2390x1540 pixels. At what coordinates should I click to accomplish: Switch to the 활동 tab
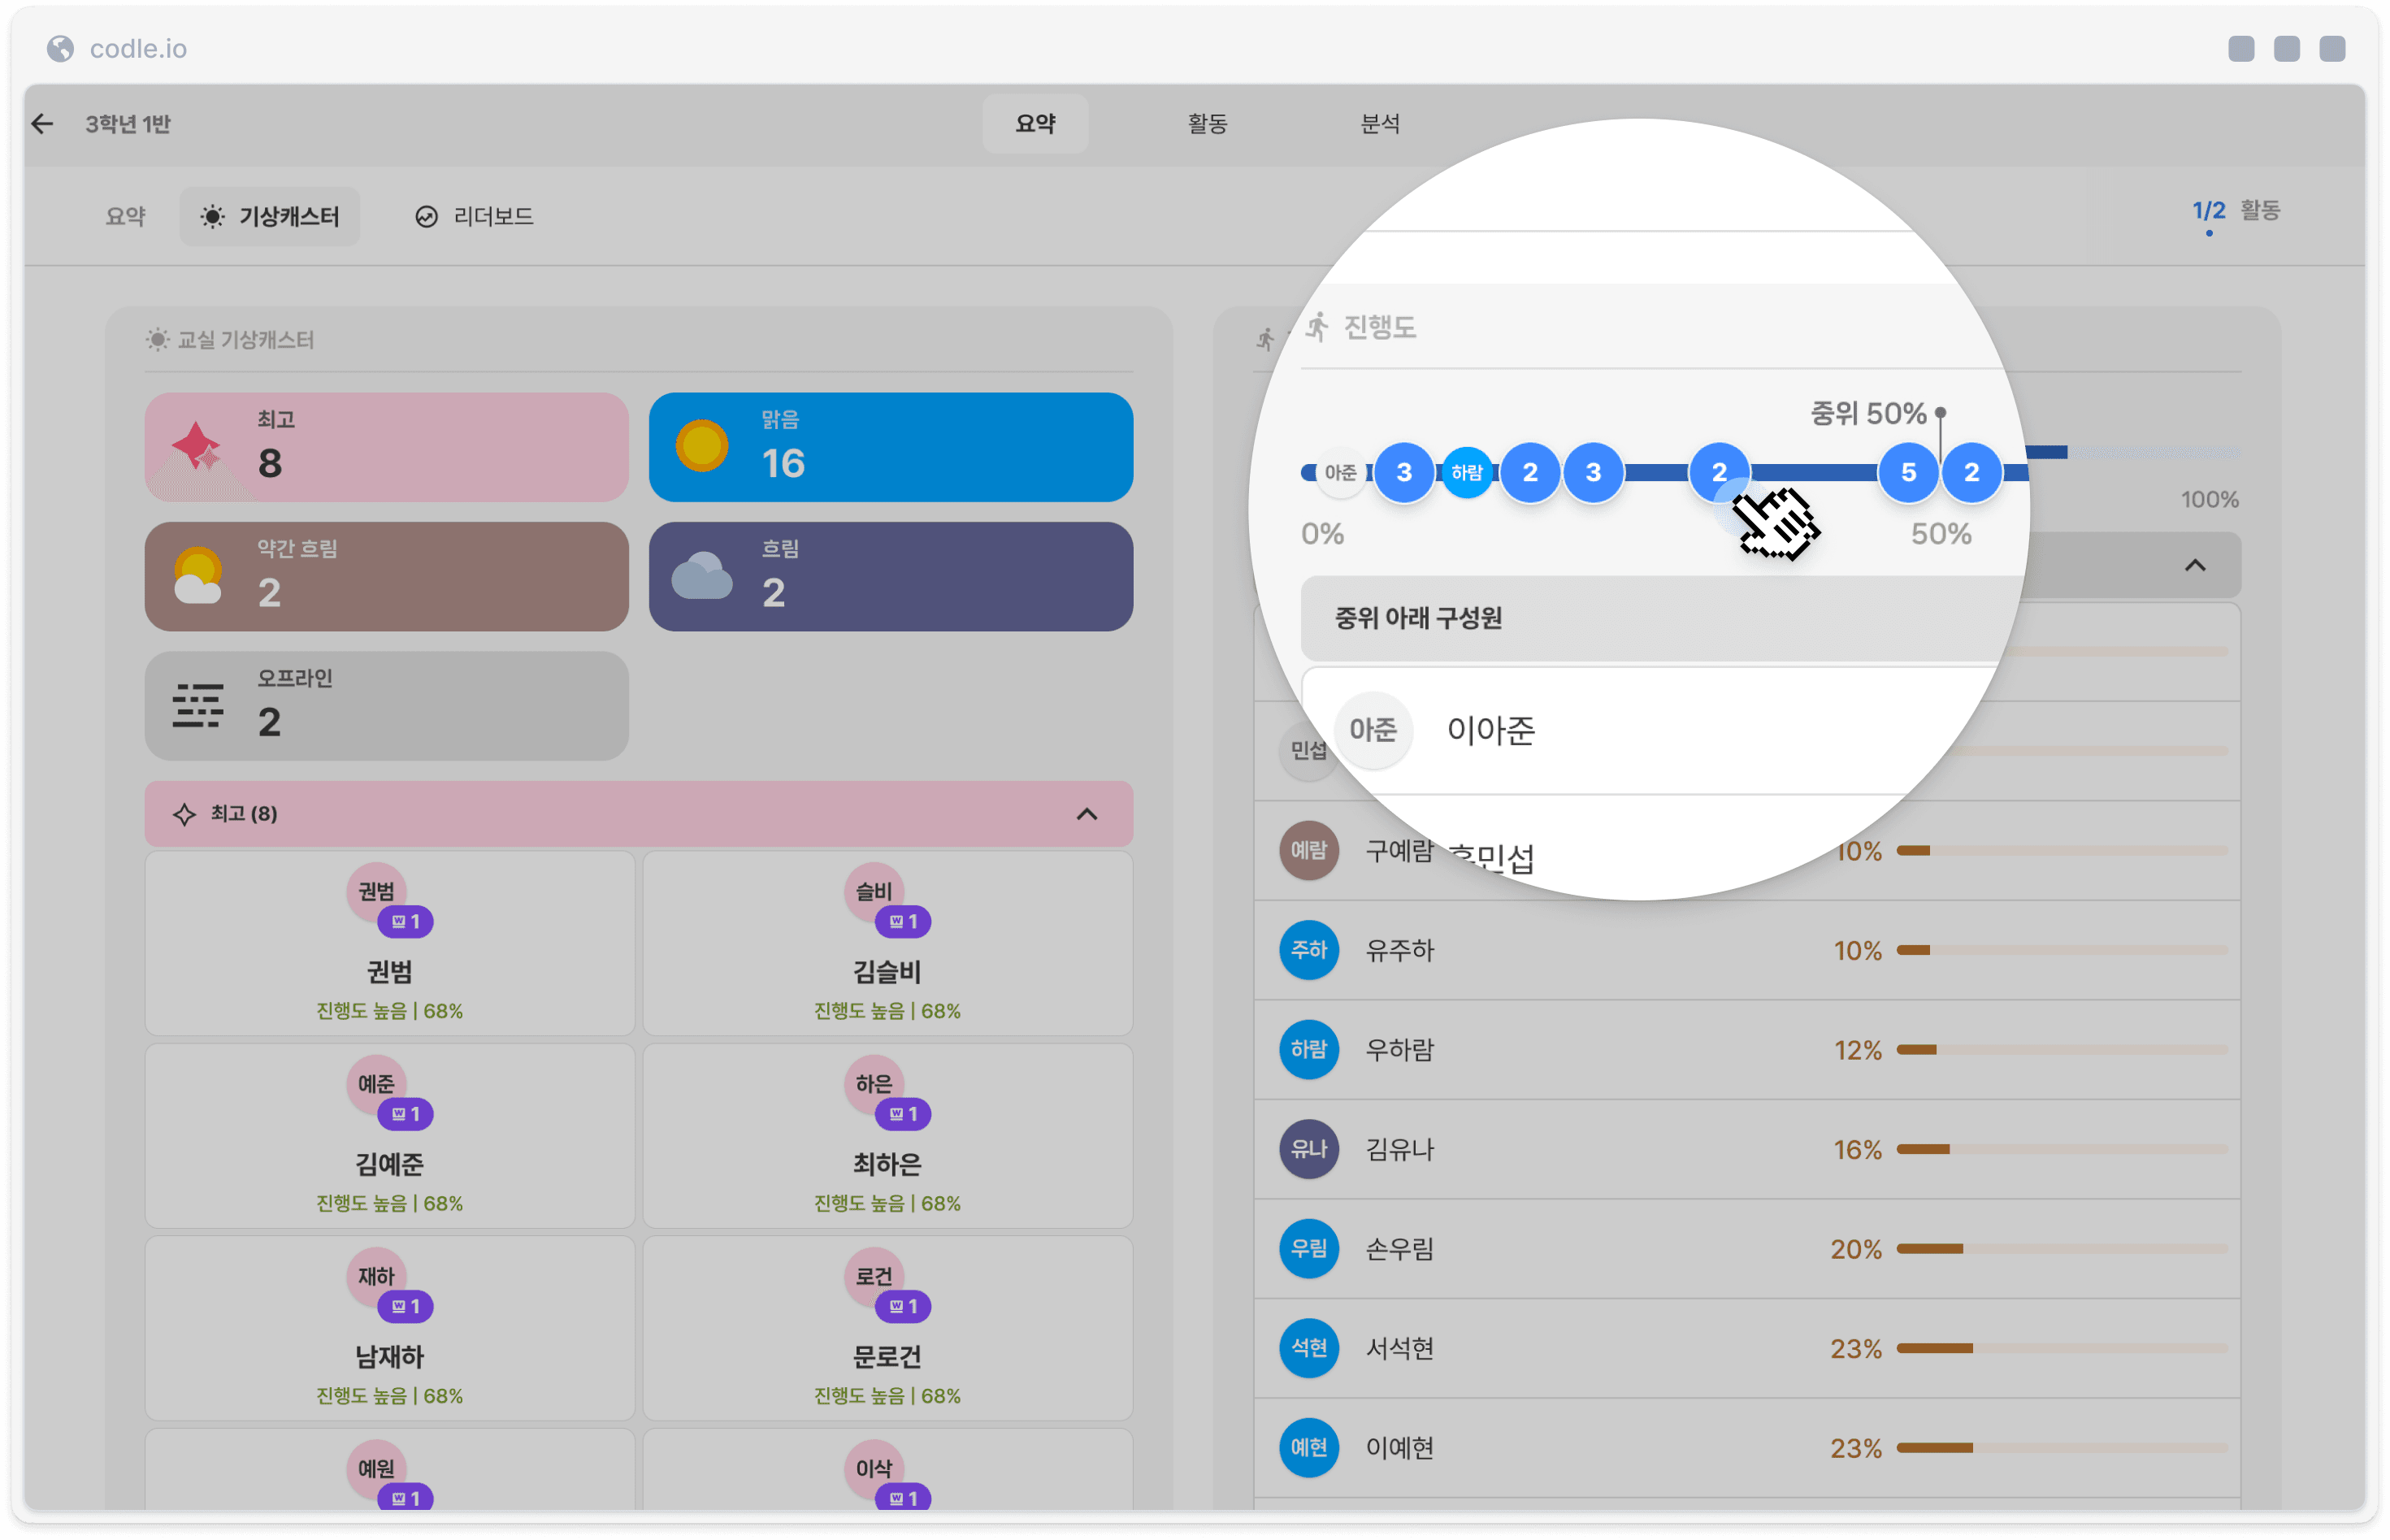pos(1207,124)
